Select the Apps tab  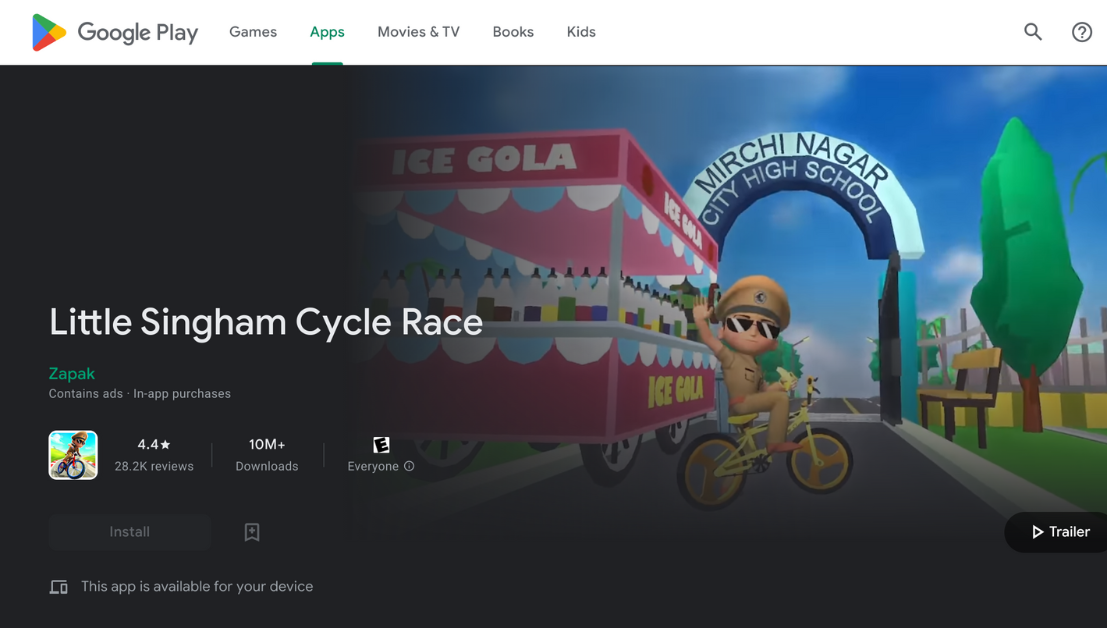coord(327,32)
